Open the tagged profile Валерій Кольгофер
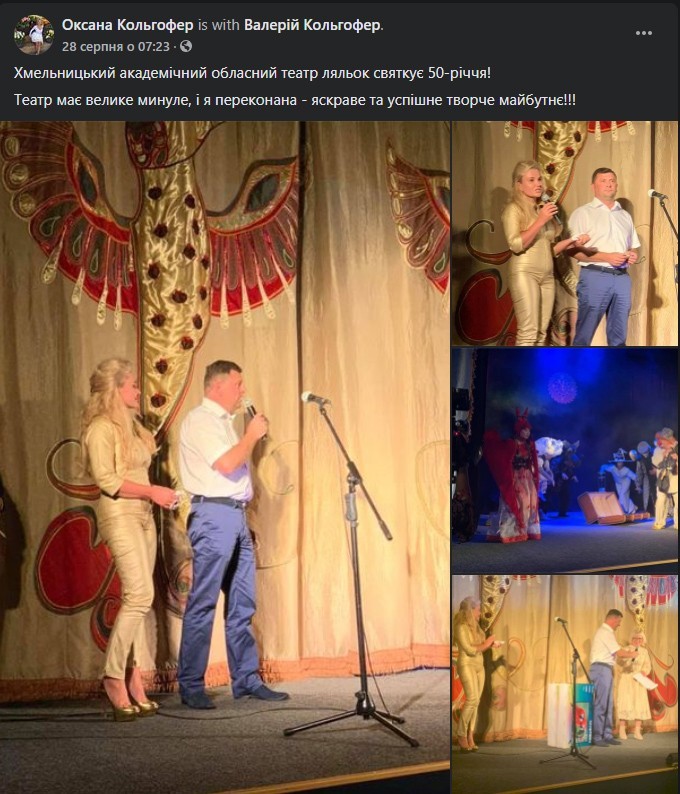 click(312, 25)
